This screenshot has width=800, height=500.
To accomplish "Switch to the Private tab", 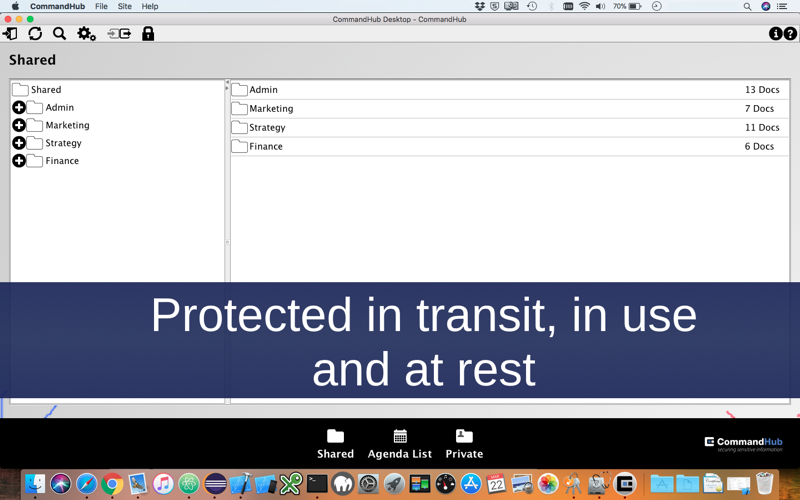I will coord(464,444).
